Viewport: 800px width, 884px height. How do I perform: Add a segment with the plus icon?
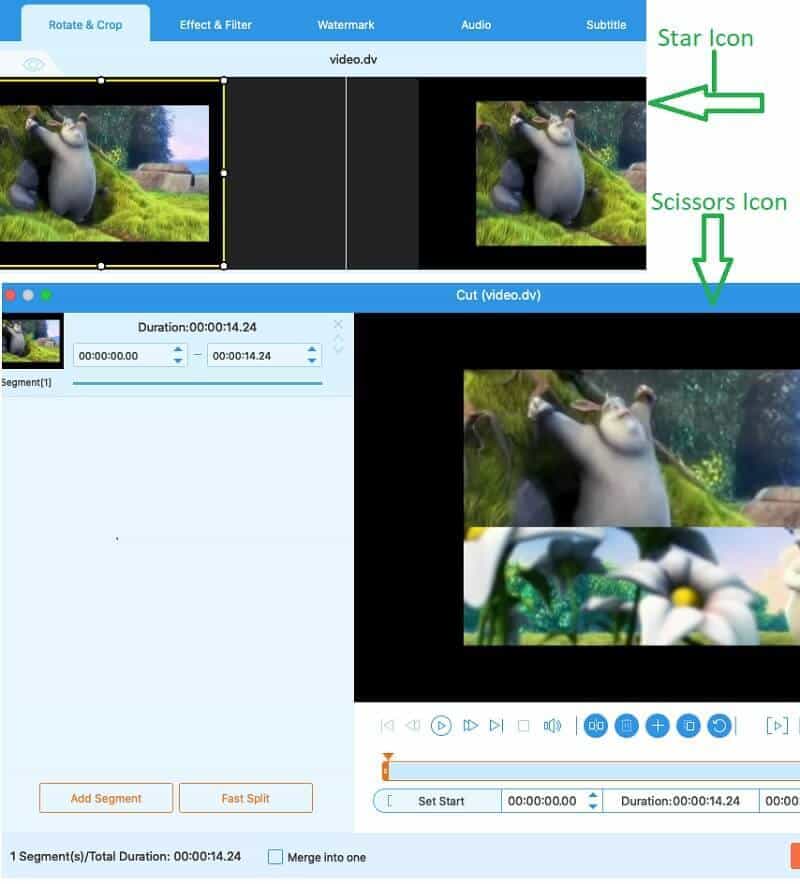coord(657,726)
